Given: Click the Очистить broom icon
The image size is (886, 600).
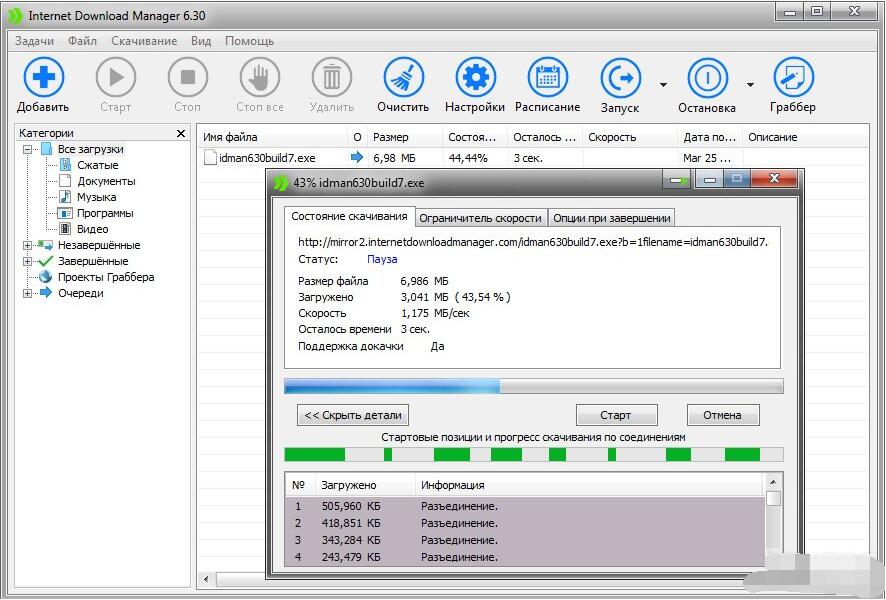Looking at the screenshot, I should click(403, 77).
